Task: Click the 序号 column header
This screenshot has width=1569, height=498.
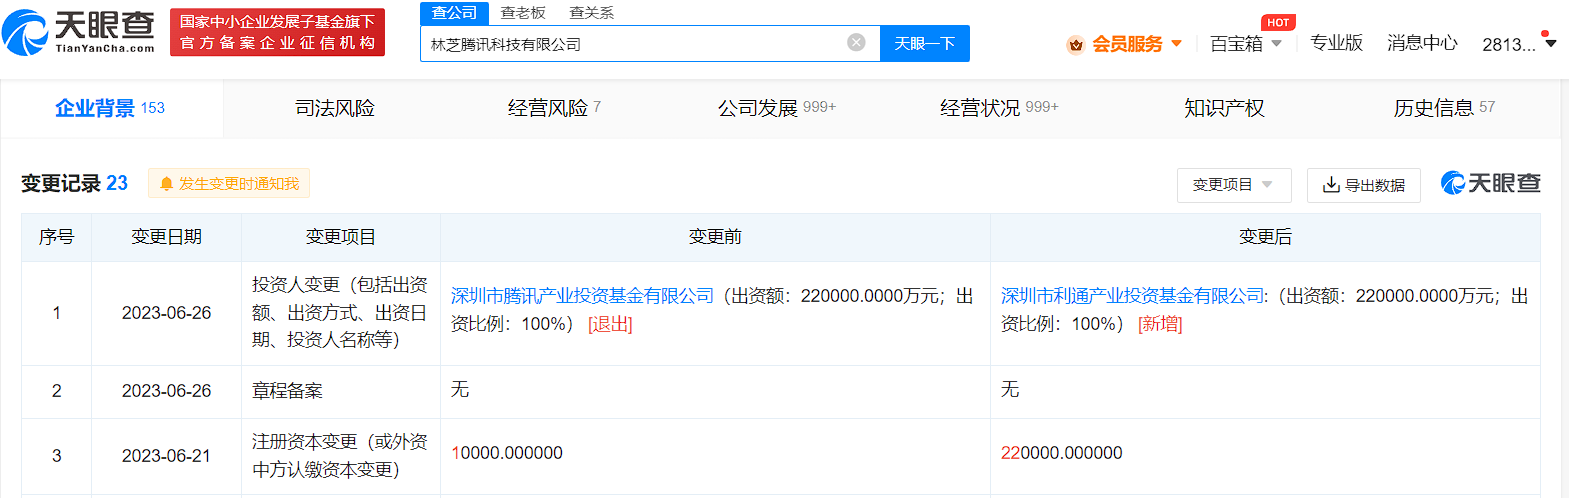Action: coord(57,237)
